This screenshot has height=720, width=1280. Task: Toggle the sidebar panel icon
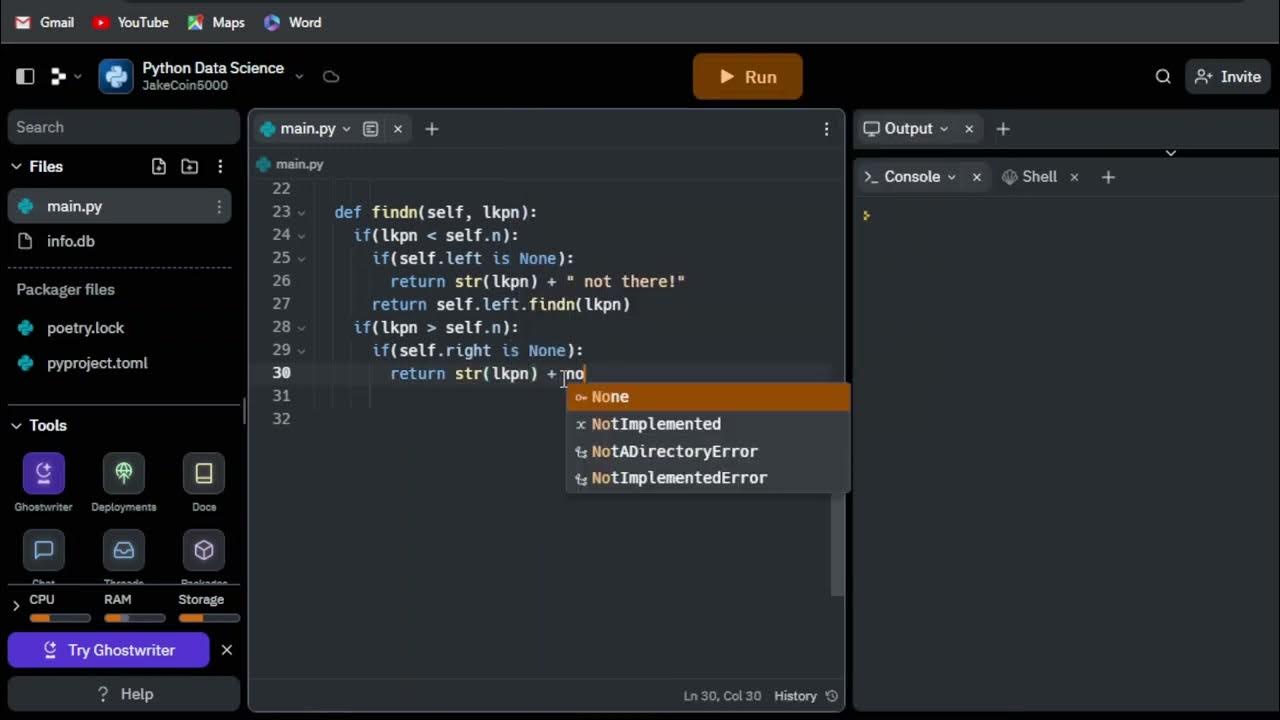(x=26, y=76)
